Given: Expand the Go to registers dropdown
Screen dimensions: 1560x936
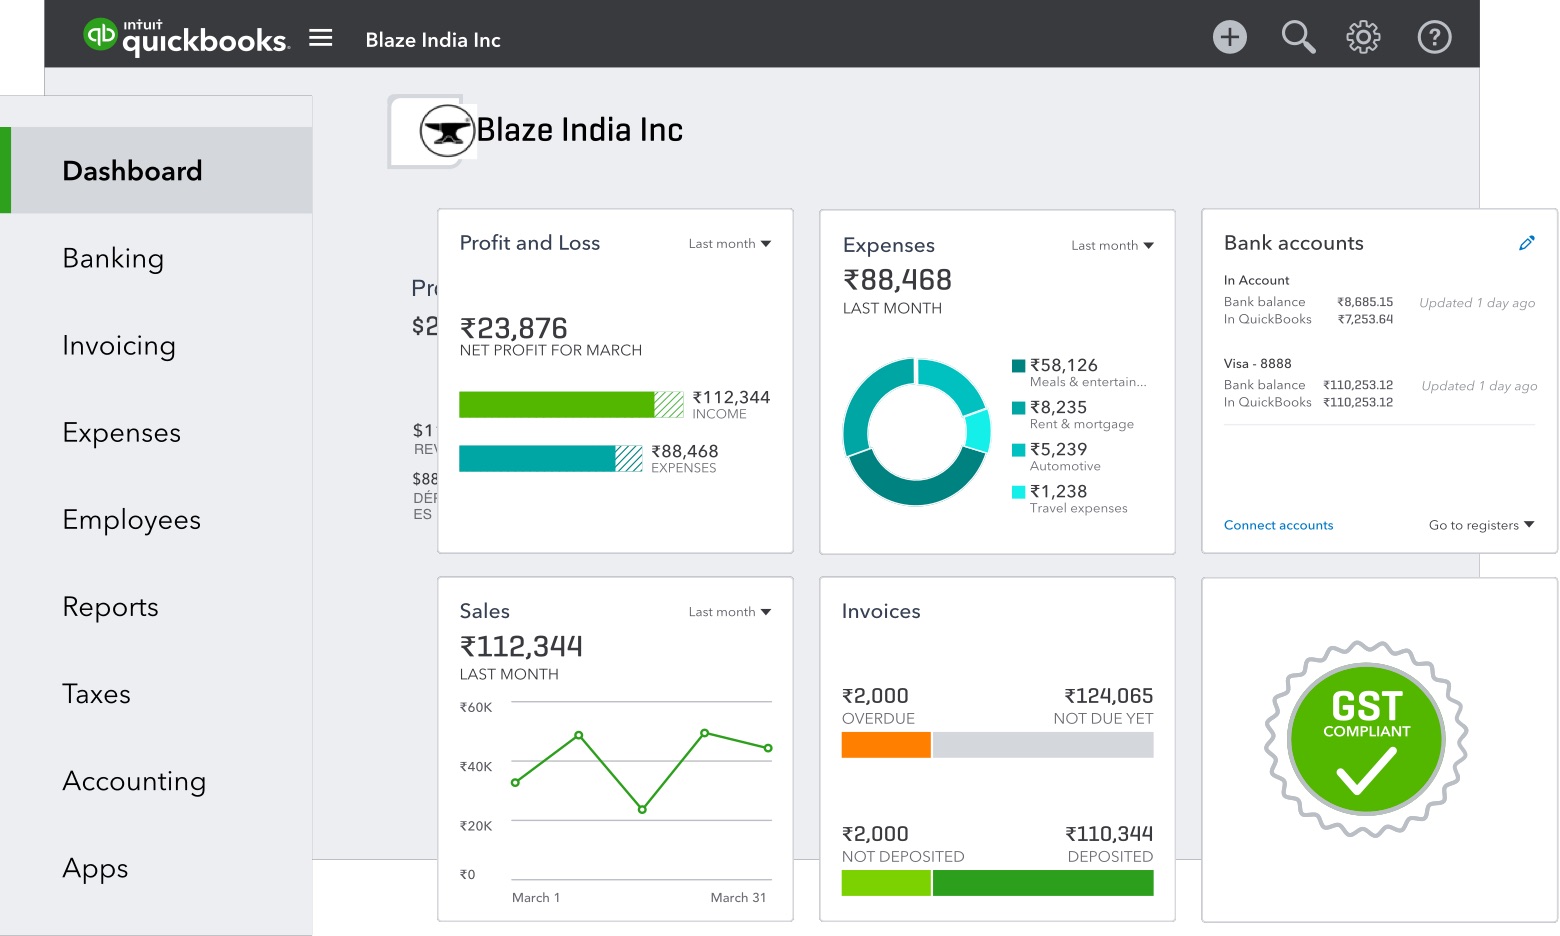Looking at the screenshot, I should [x=1481, y=525].
